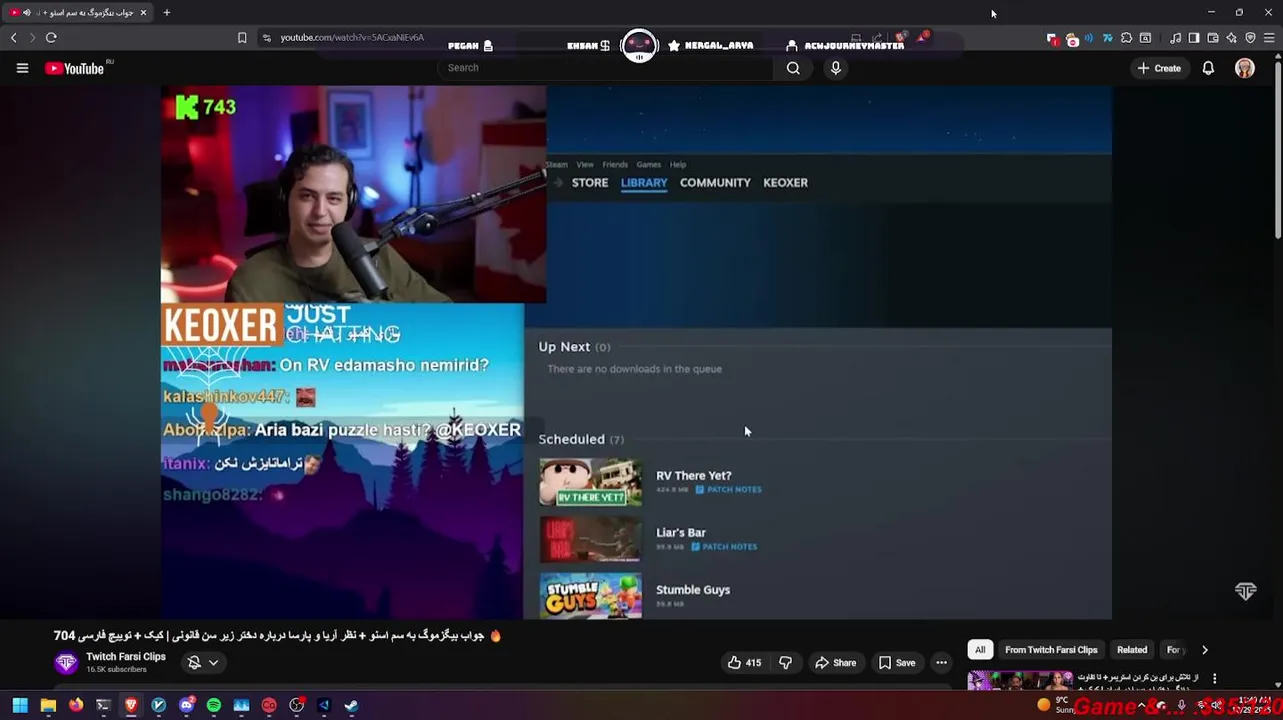Open the recommended video thumbnail in the sidebar
Screen dimensions: 1283x720
(x=1020, y=681)
